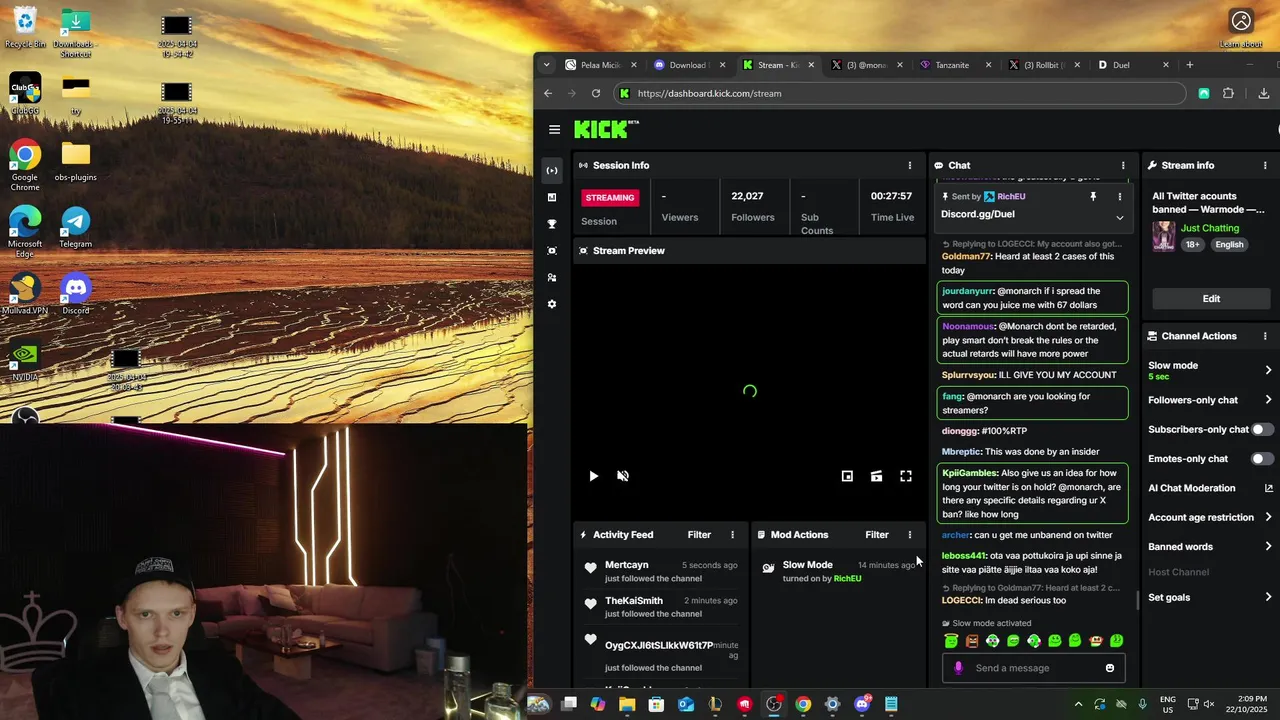The image size is (1280, 720).
Task: Toggle theater mode in stream preview
Action: 876,476
